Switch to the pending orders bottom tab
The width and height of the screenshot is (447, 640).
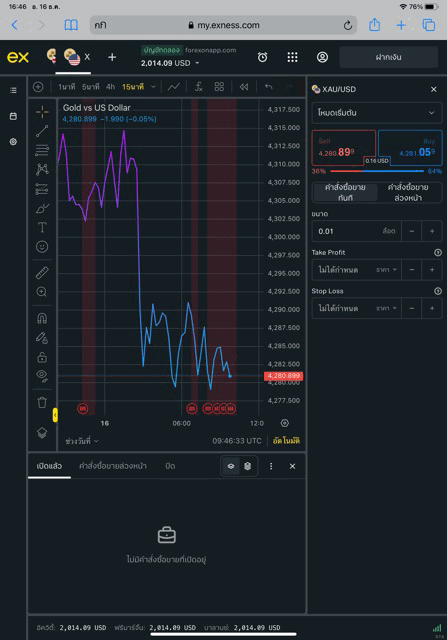pyautogui.click(x=113, y=466)
